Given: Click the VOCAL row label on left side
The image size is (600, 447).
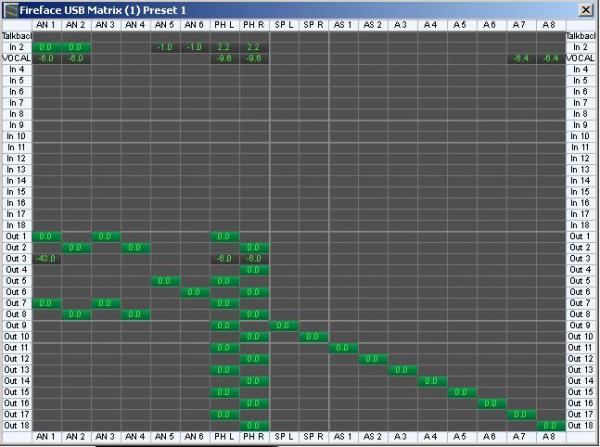Looking at the screenshot, I should pyautogui.click(x=16, y=58).
